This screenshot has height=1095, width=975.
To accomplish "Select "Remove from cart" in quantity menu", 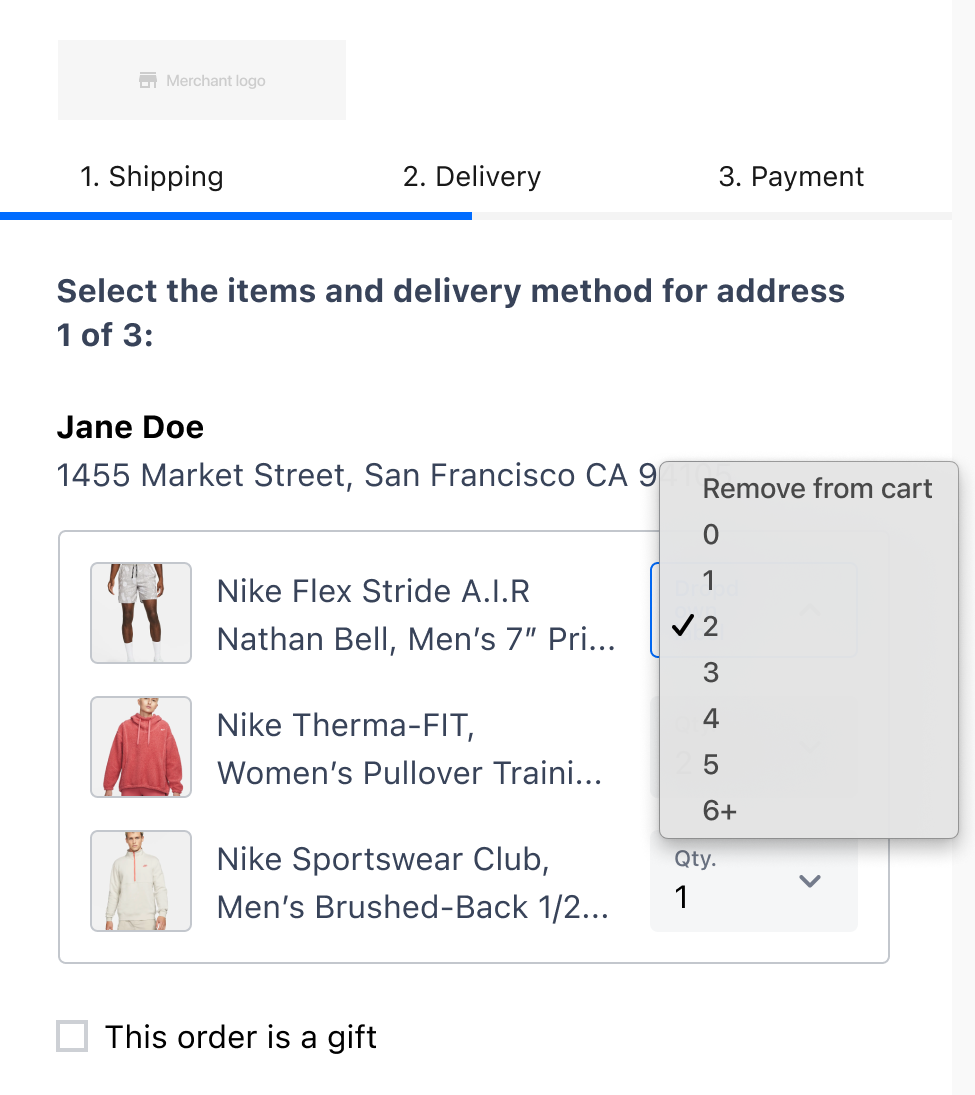I will 817,489.
